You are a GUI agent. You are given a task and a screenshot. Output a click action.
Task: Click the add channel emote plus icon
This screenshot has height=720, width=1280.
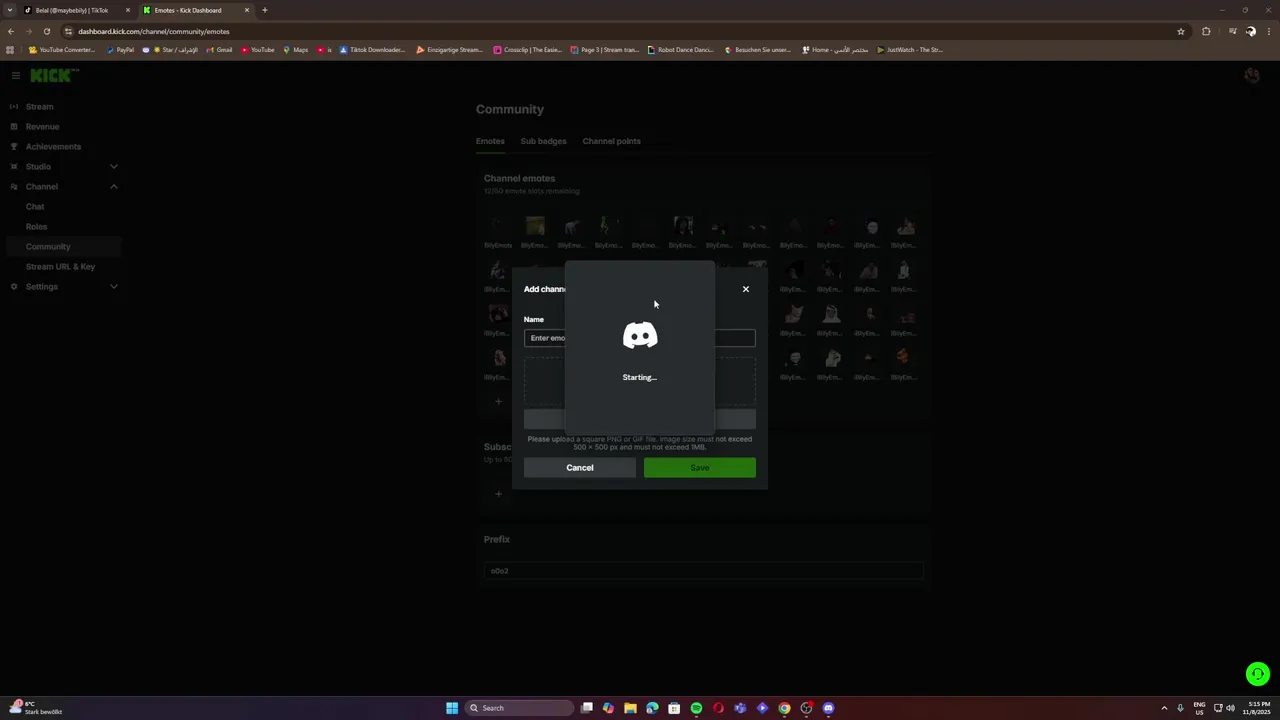coord(498,402)
